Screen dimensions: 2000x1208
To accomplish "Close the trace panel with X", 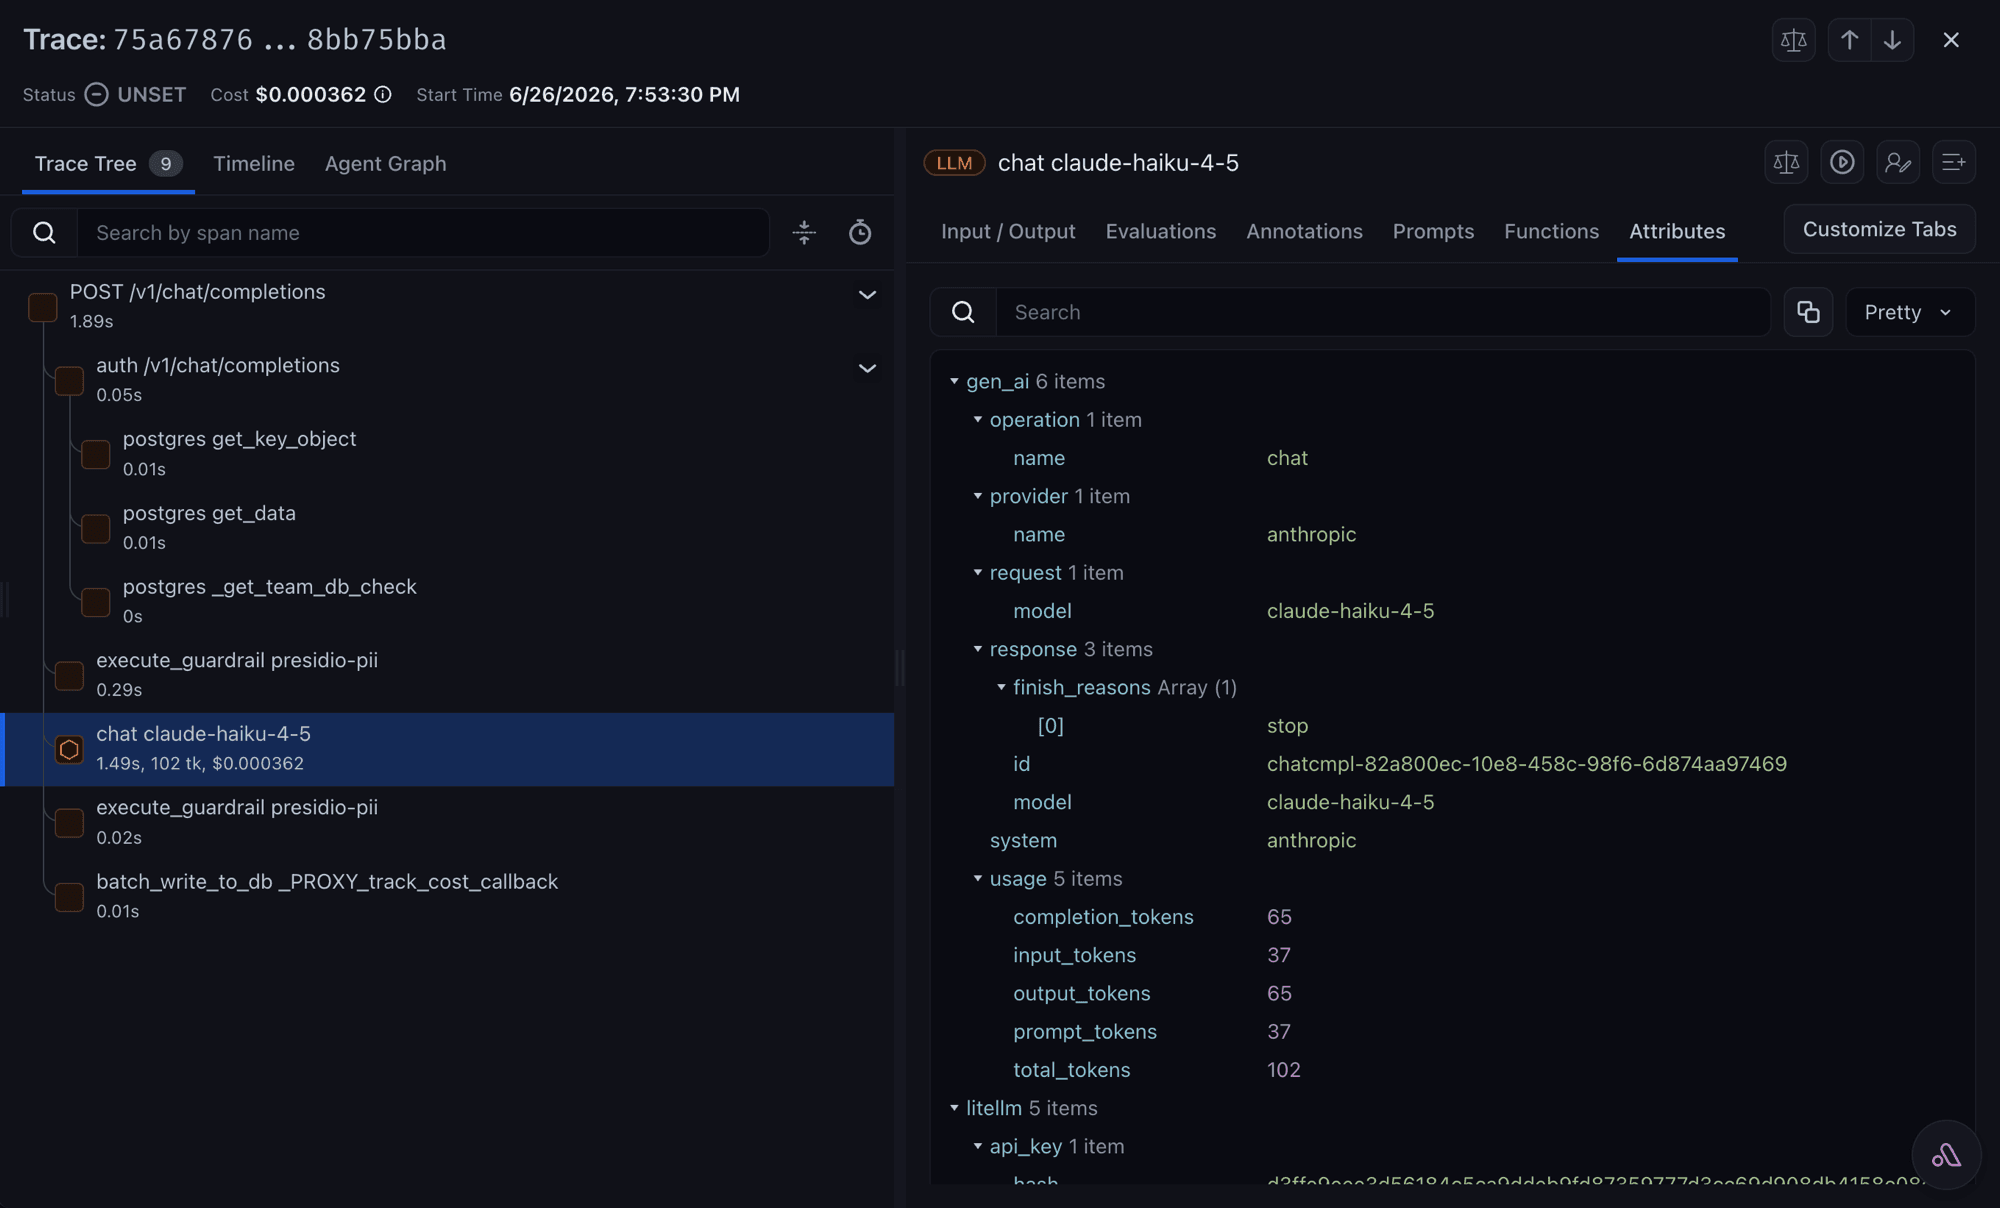I will (x=1951, y=40).
